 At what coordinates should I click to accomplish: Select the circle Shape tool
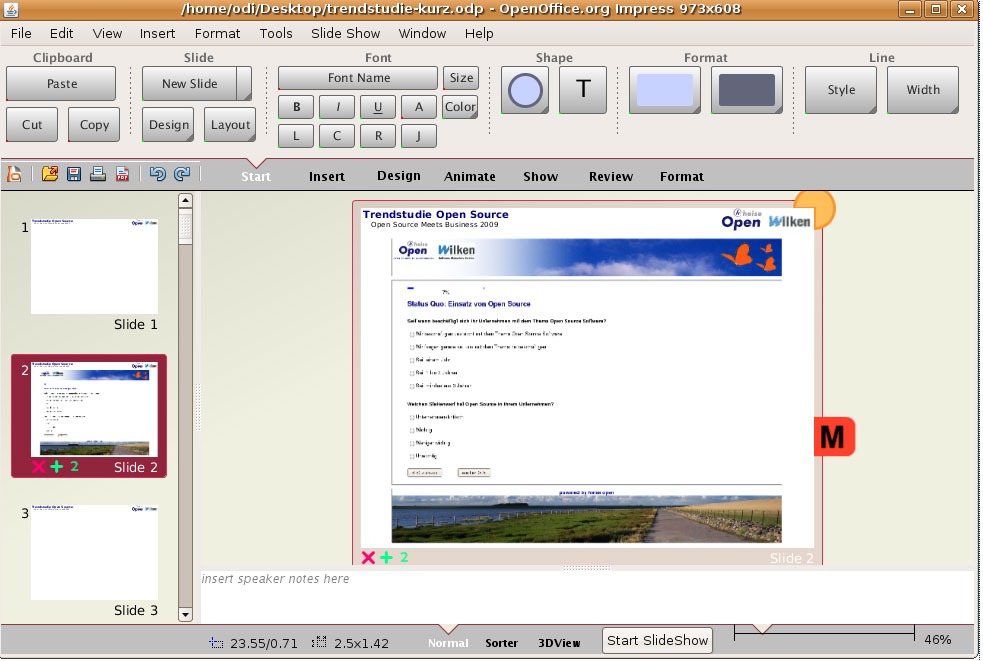coord(525,91)
